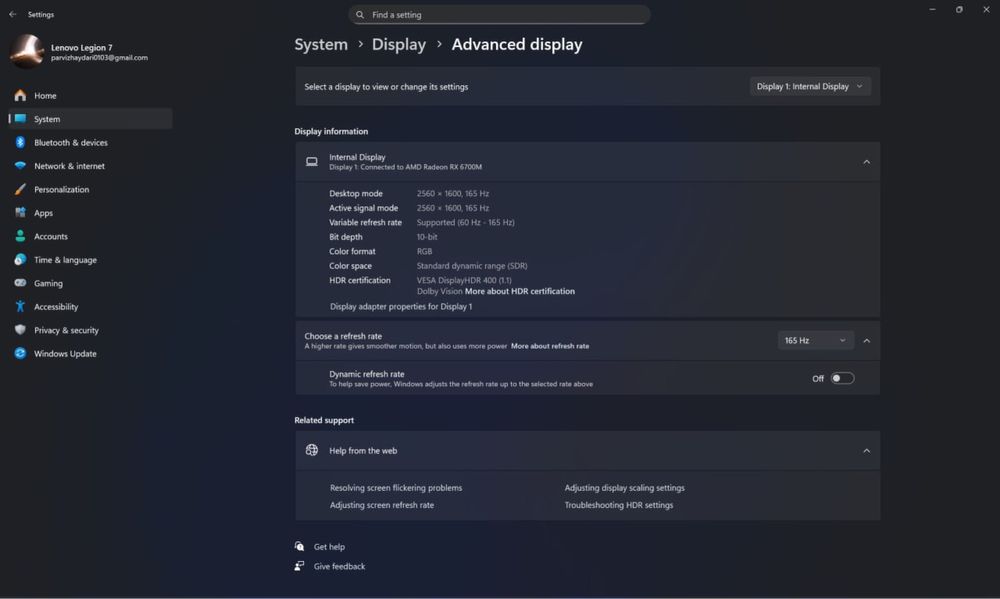Click the laptop icon beside Internal Display
Screen dimensions: 1000x599
pyautogui.click(x=312, y=162)
